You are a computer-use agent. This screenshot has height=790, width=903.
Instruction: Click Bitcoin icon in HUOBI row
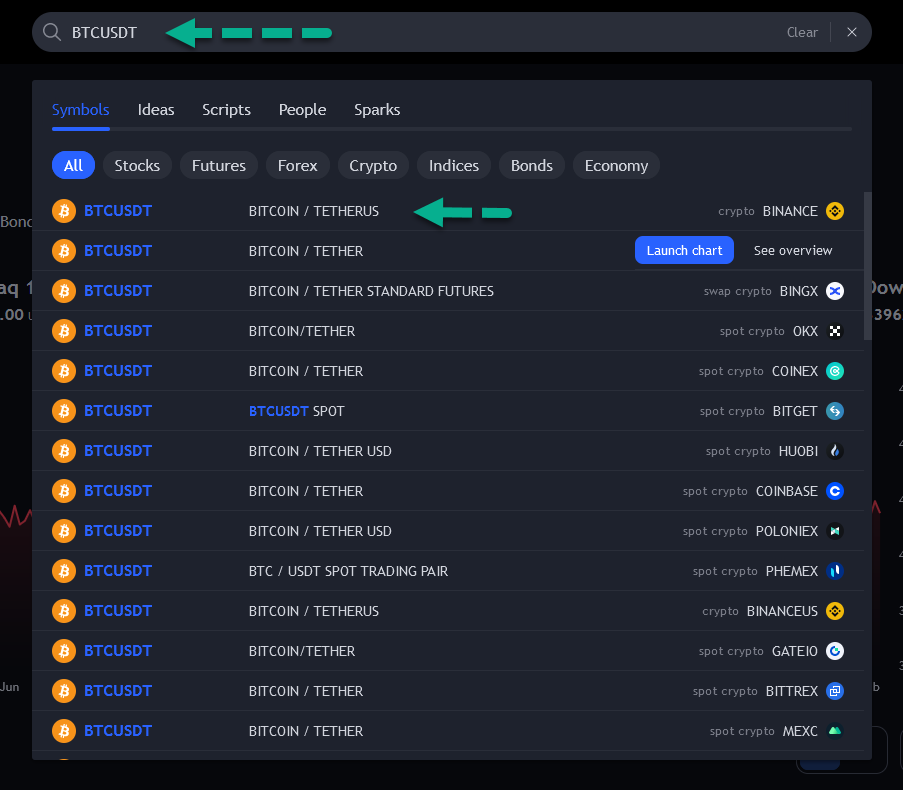coord(64,451)
